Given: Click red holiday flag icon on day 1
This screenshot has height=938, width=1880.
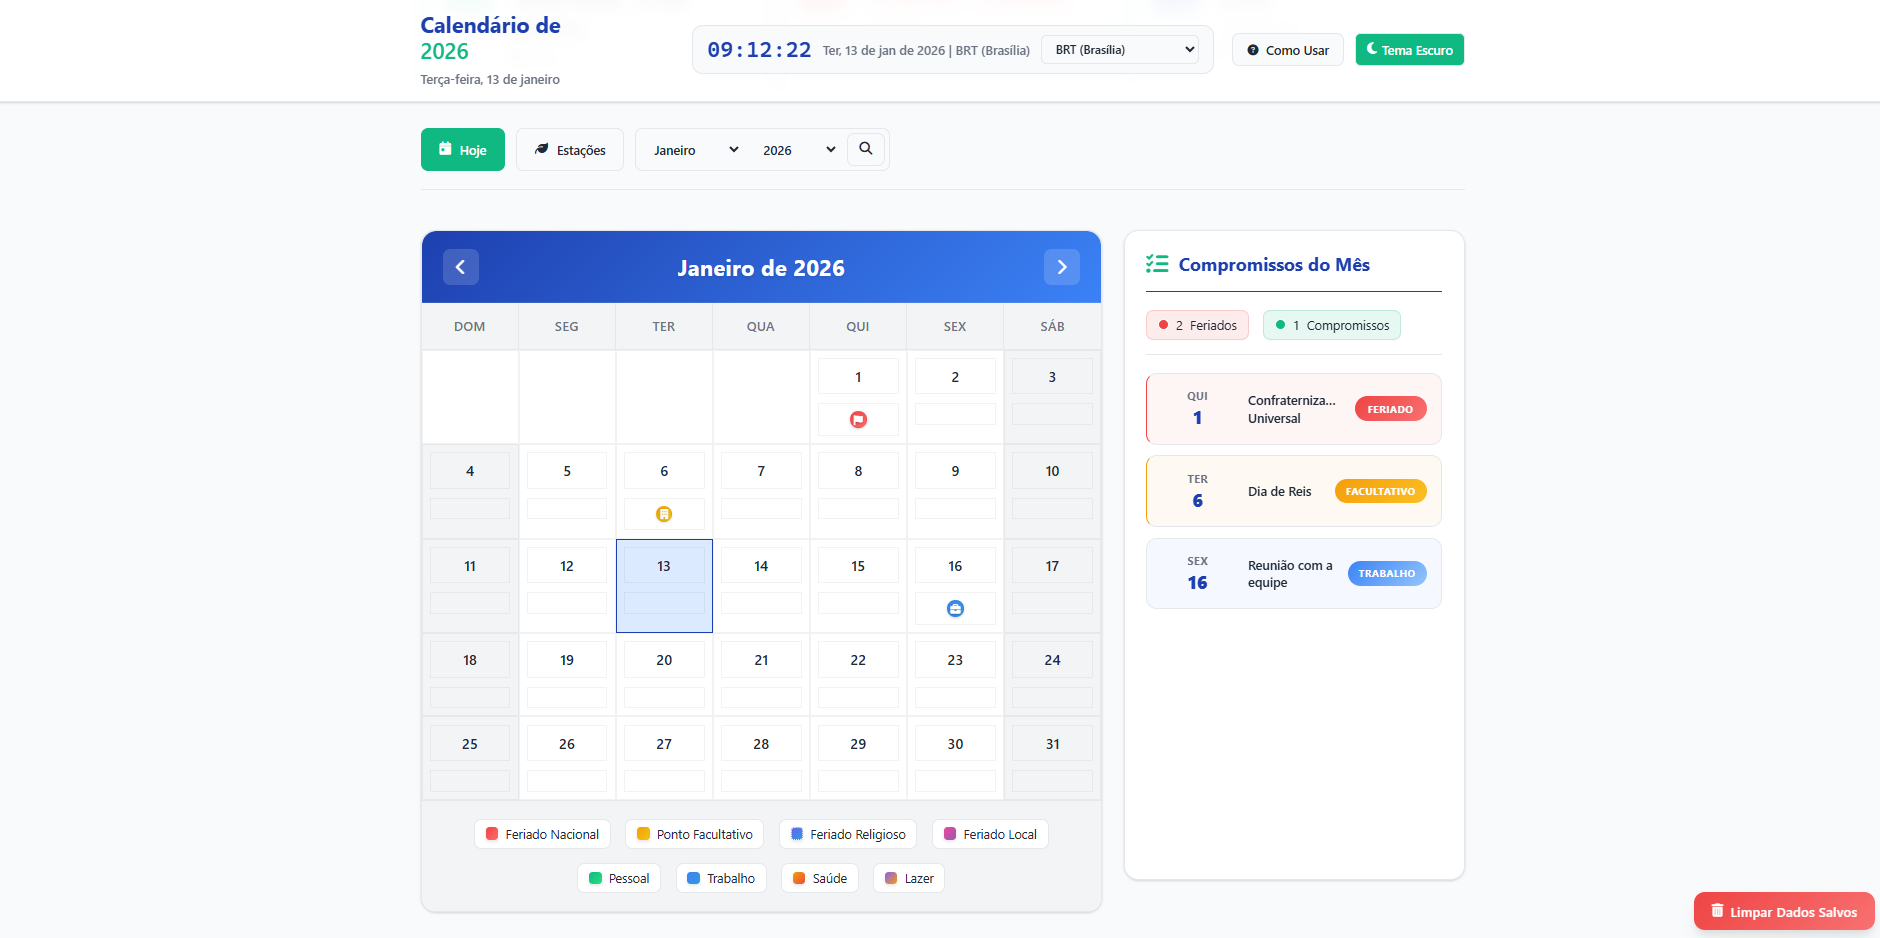Looking at the screenshot, I should pos(858,420).
